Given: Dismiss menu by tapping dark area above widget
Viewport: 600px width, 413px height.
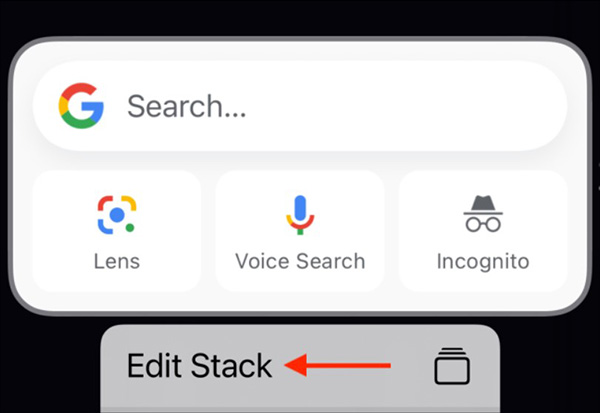Looking at the screenshot, I should pos(300,17).
